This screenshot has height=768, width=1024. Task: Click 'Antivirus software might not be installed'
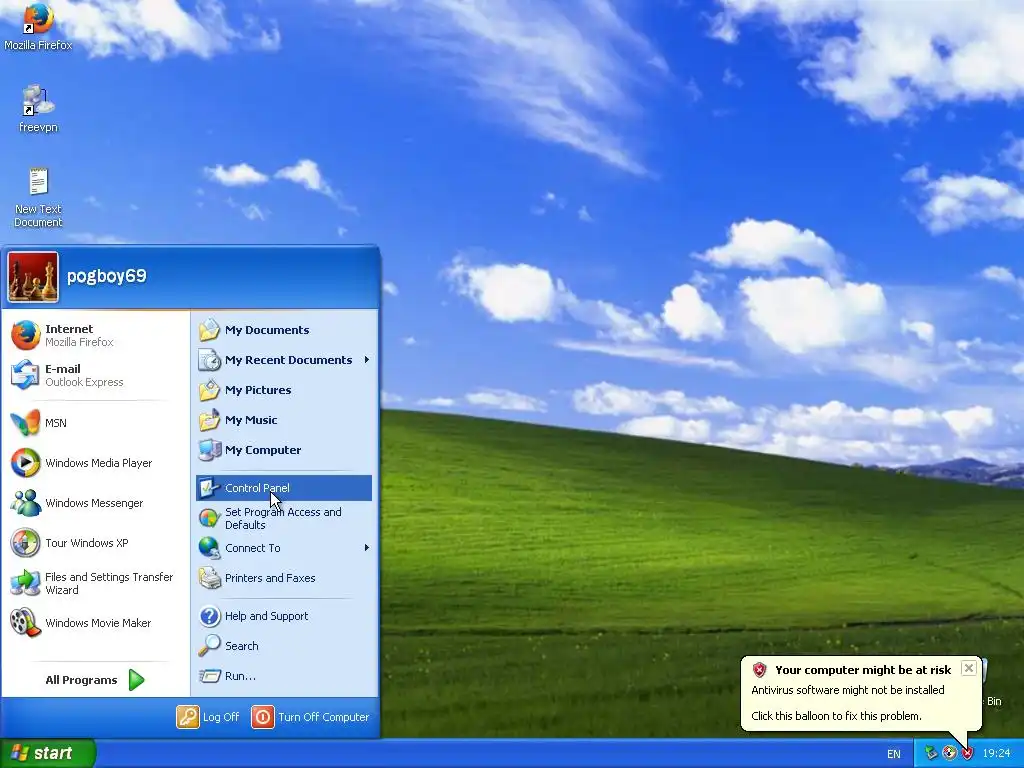[x=848, y=690]
